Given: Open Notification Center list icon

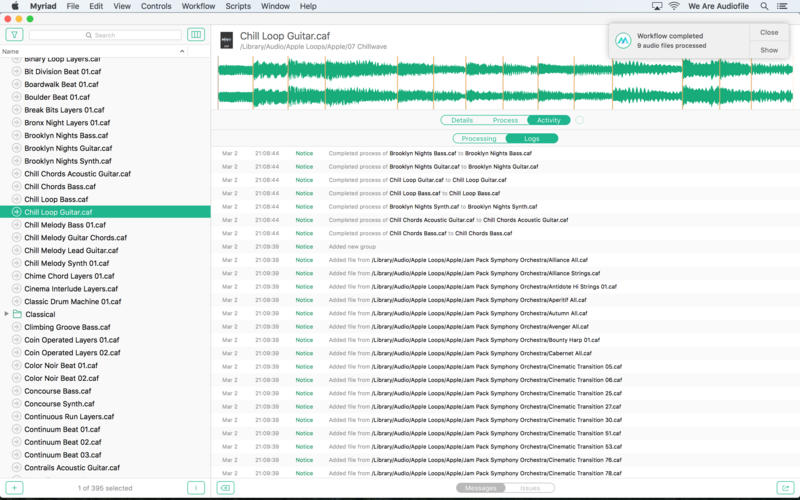Looking at the screenshot, I should pyautogui.click(x=782, y=6).
